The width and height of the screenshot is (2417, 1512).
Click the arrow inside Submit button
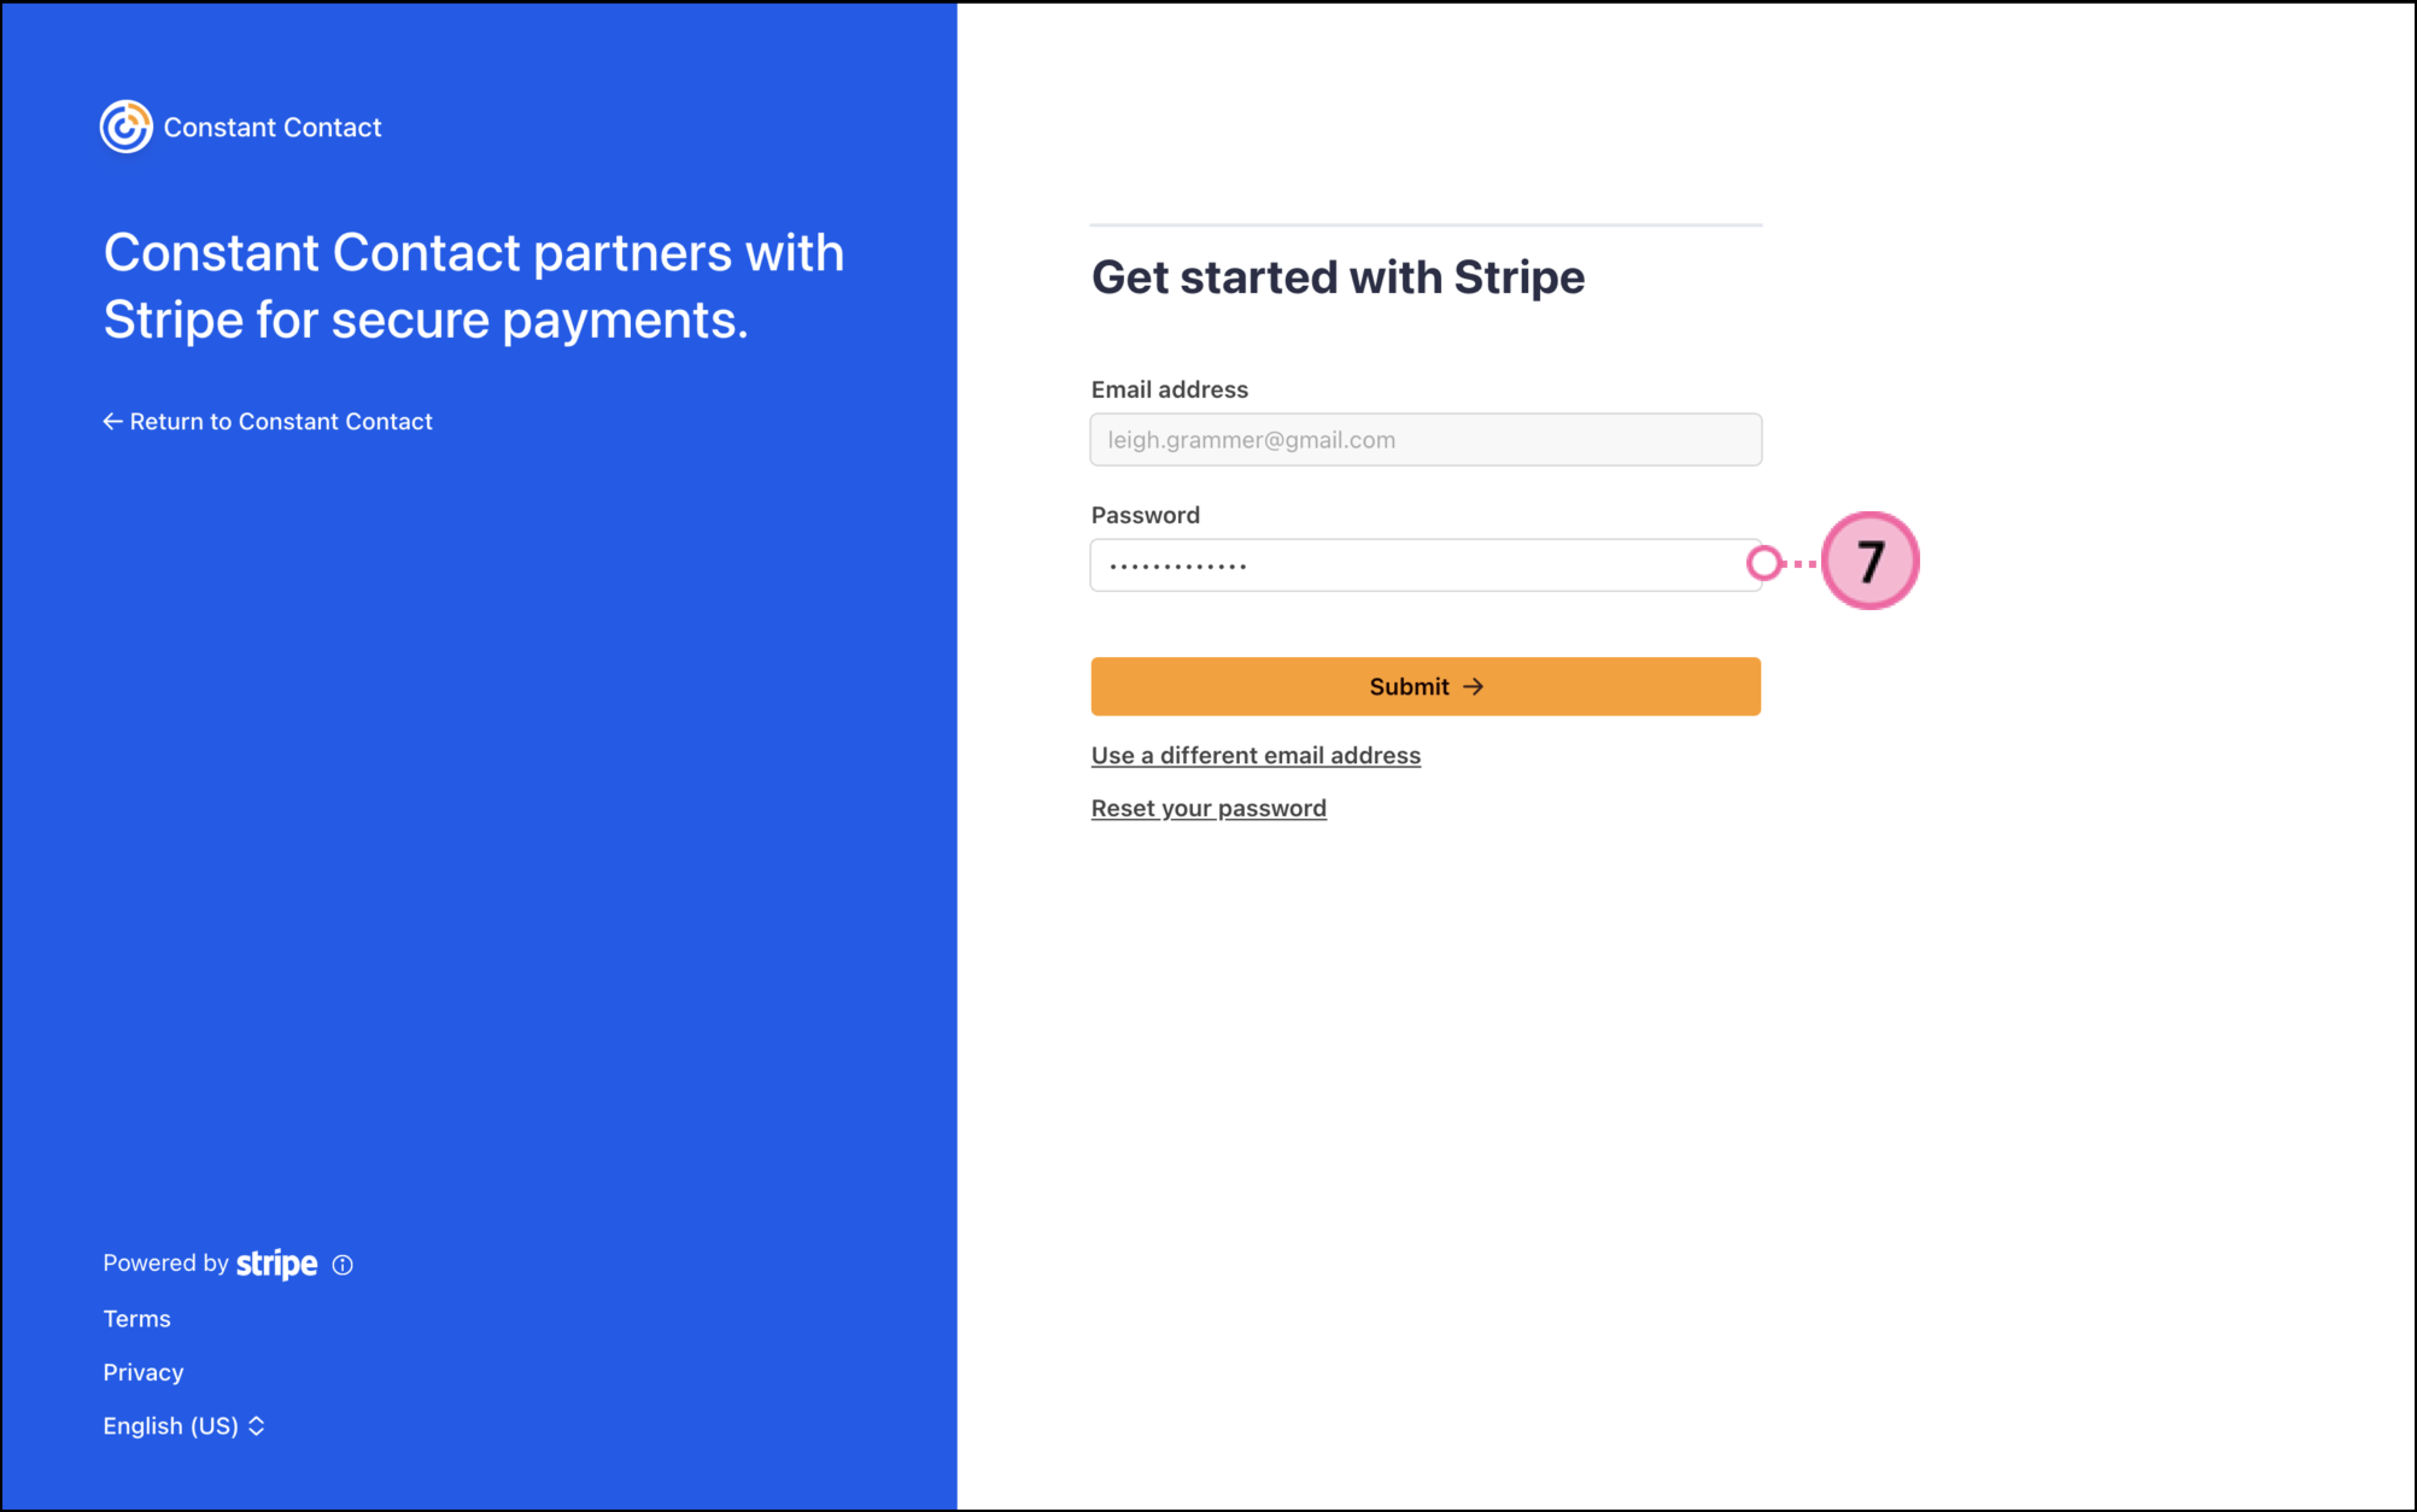point(1473,687)
